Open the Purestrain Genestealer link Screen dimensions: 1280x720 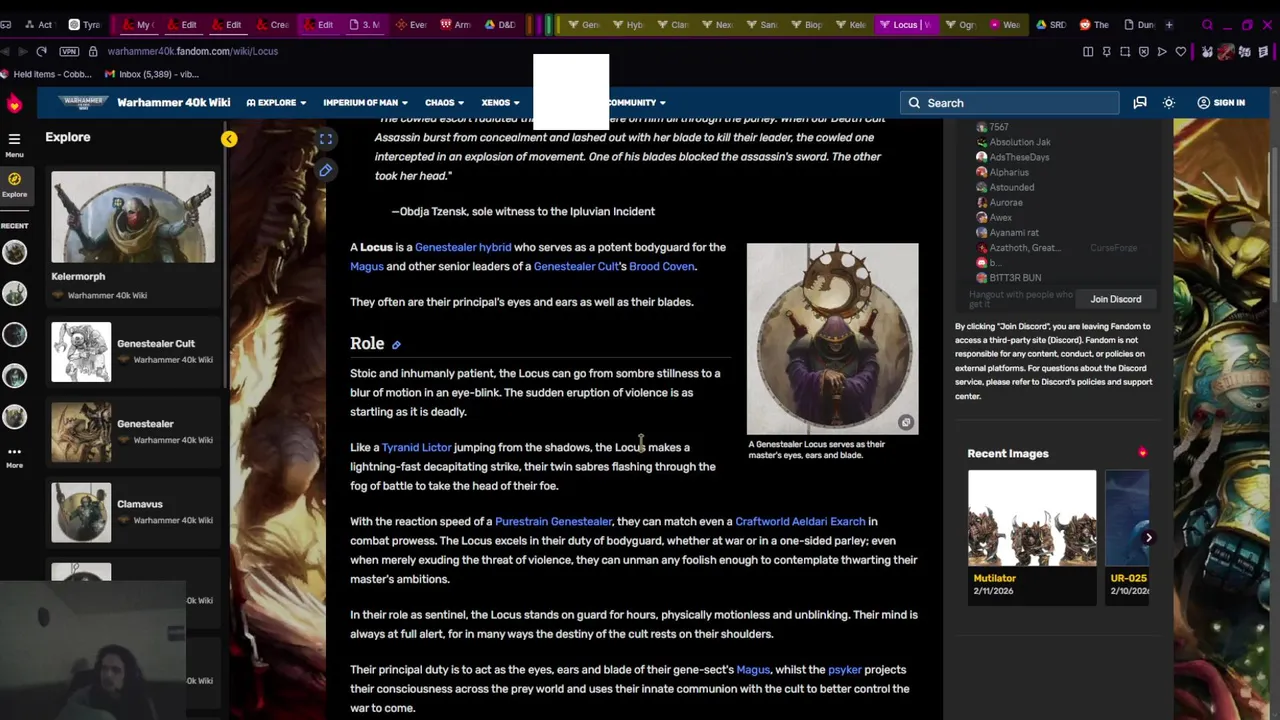coord(553,521)
